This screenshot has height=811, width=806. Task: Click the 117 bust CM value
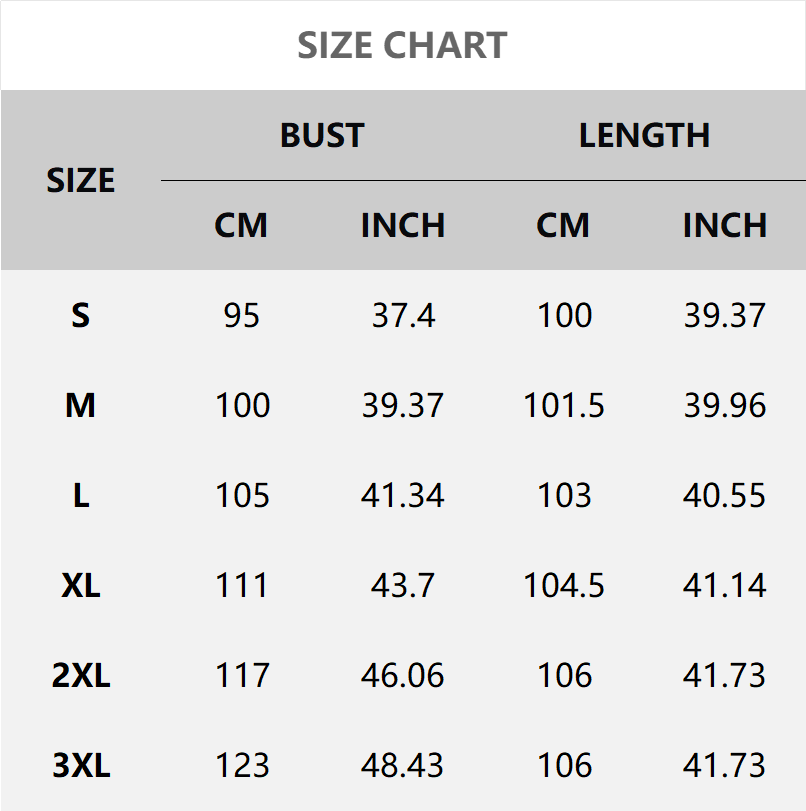(x=242, y=676)
